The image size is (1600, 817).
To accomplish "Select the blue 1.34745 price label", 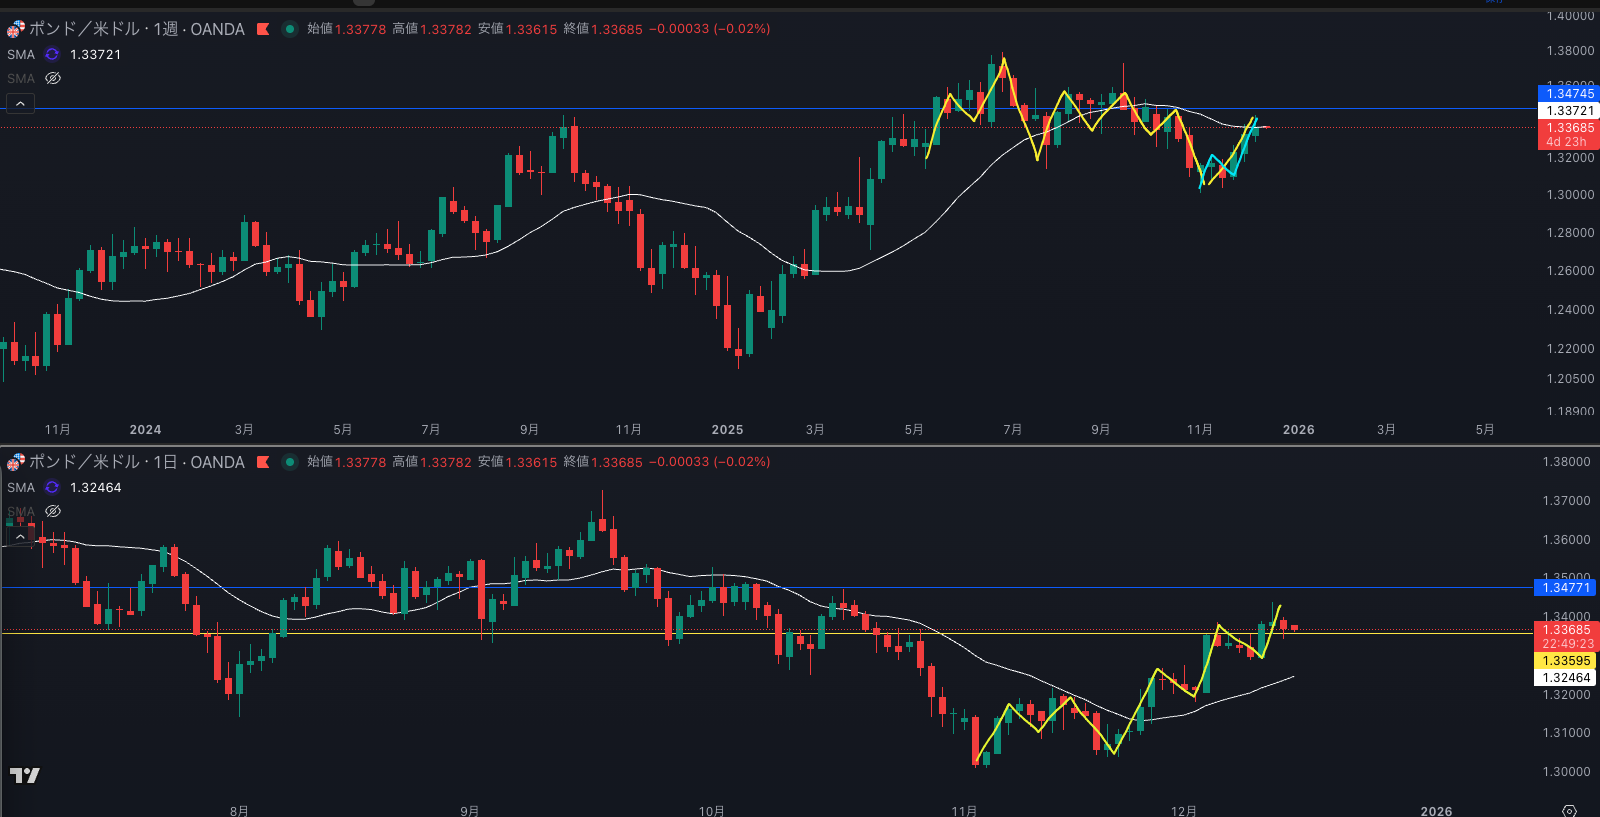I will pyautogui.click(x=1568, y=94).
